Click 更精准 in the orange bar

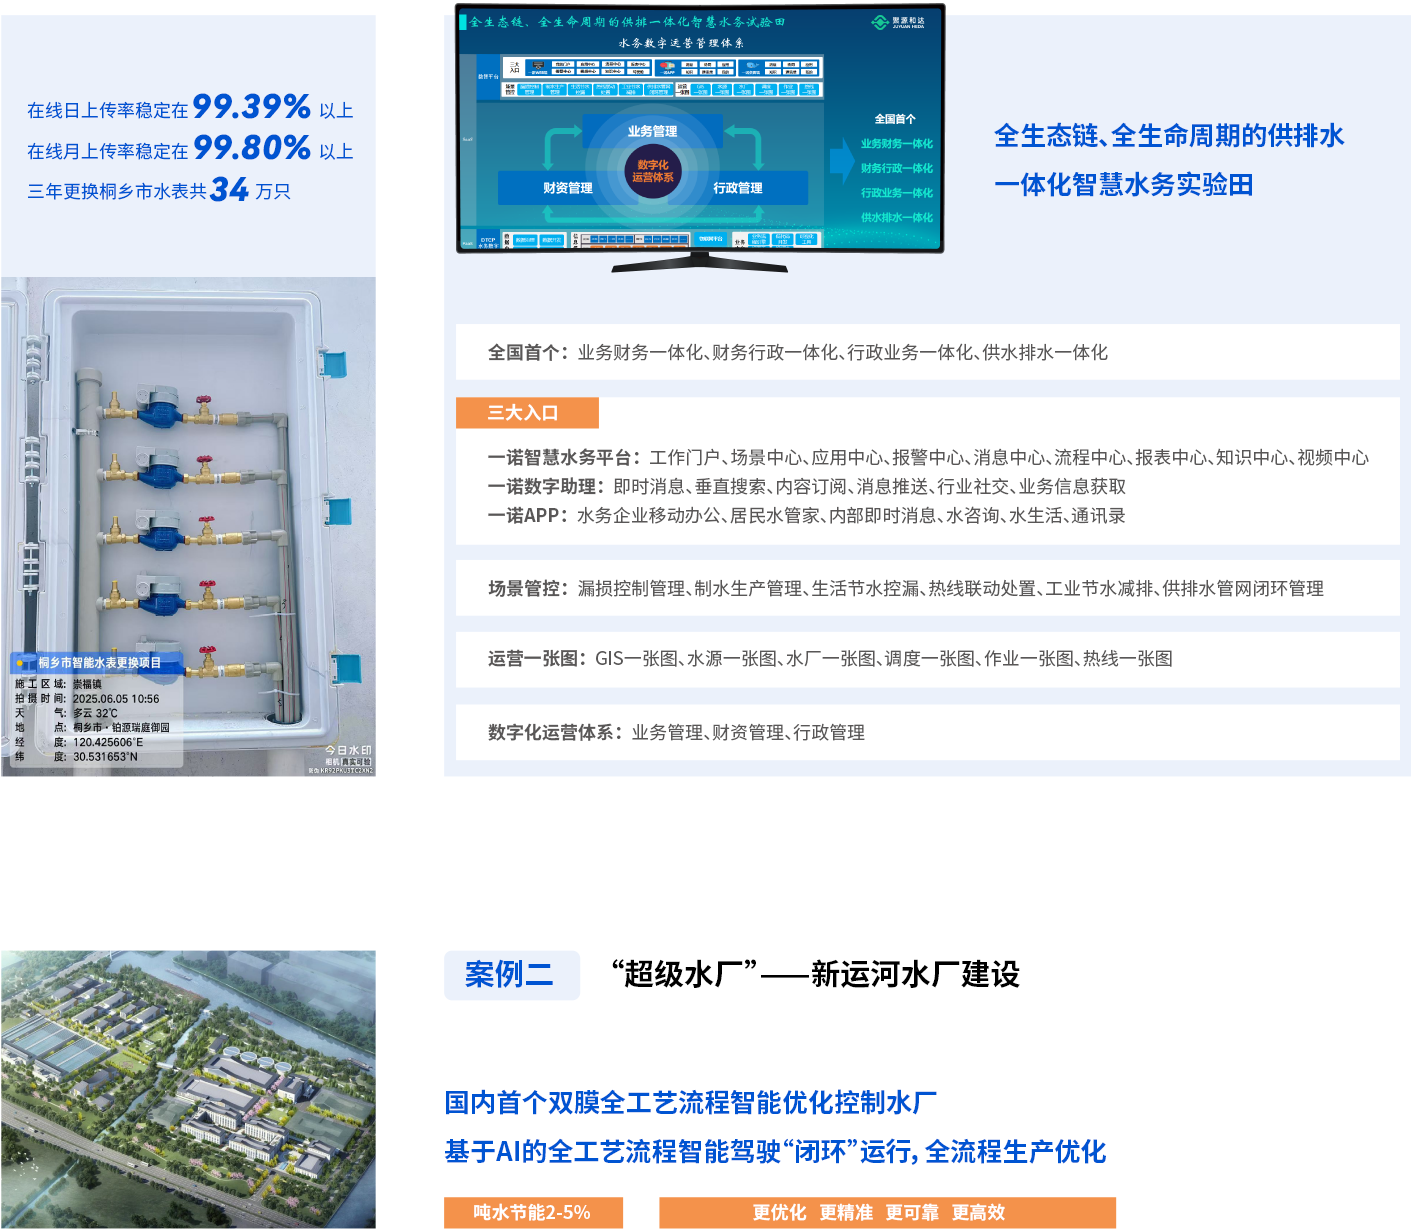846,1213
